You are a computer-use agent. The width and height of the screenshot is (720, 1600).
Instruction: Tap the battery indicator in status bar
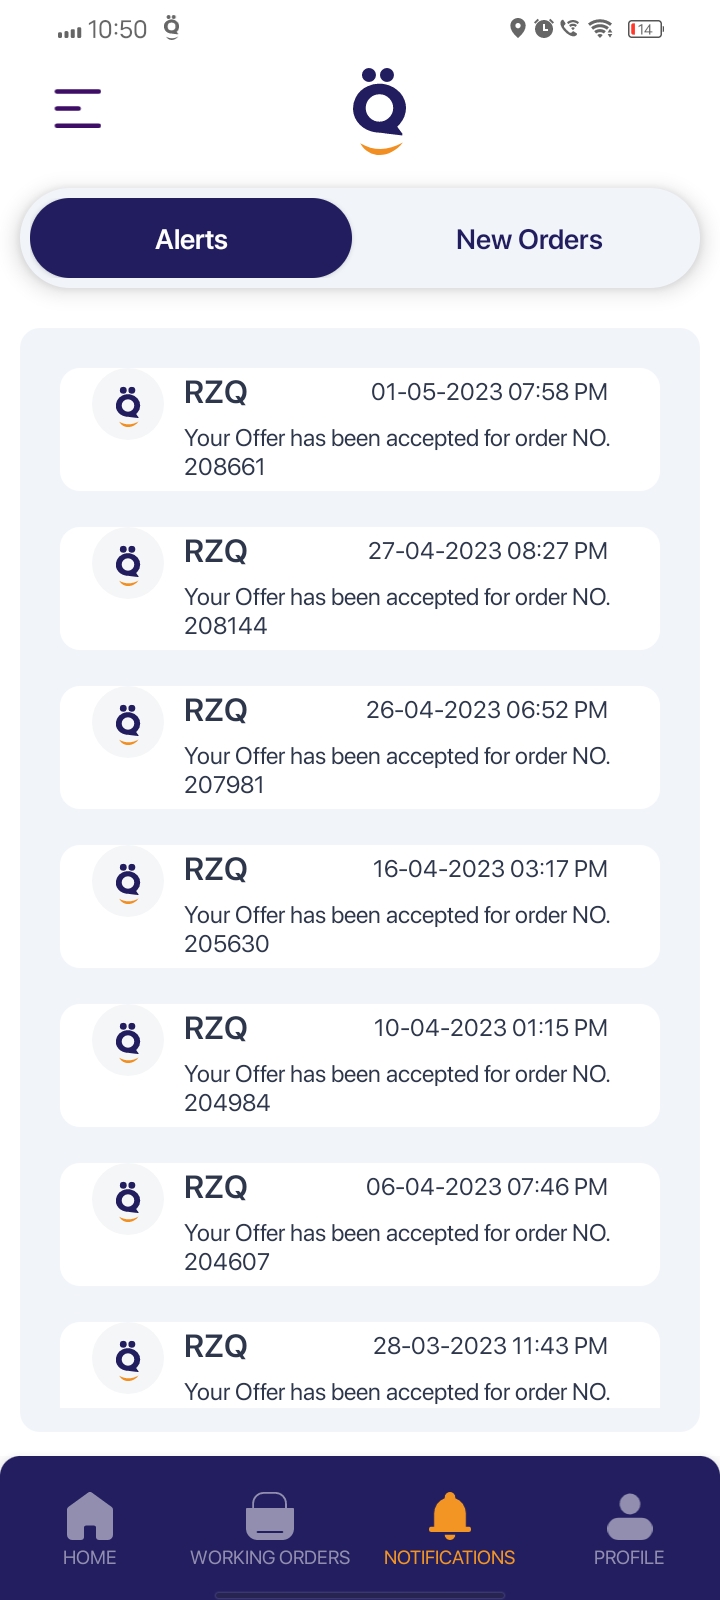645,29
